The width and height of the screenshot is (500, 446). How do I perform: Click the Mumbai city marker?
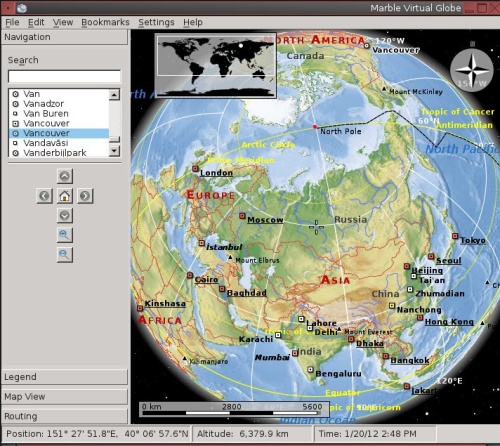click(x=295, y=353)
